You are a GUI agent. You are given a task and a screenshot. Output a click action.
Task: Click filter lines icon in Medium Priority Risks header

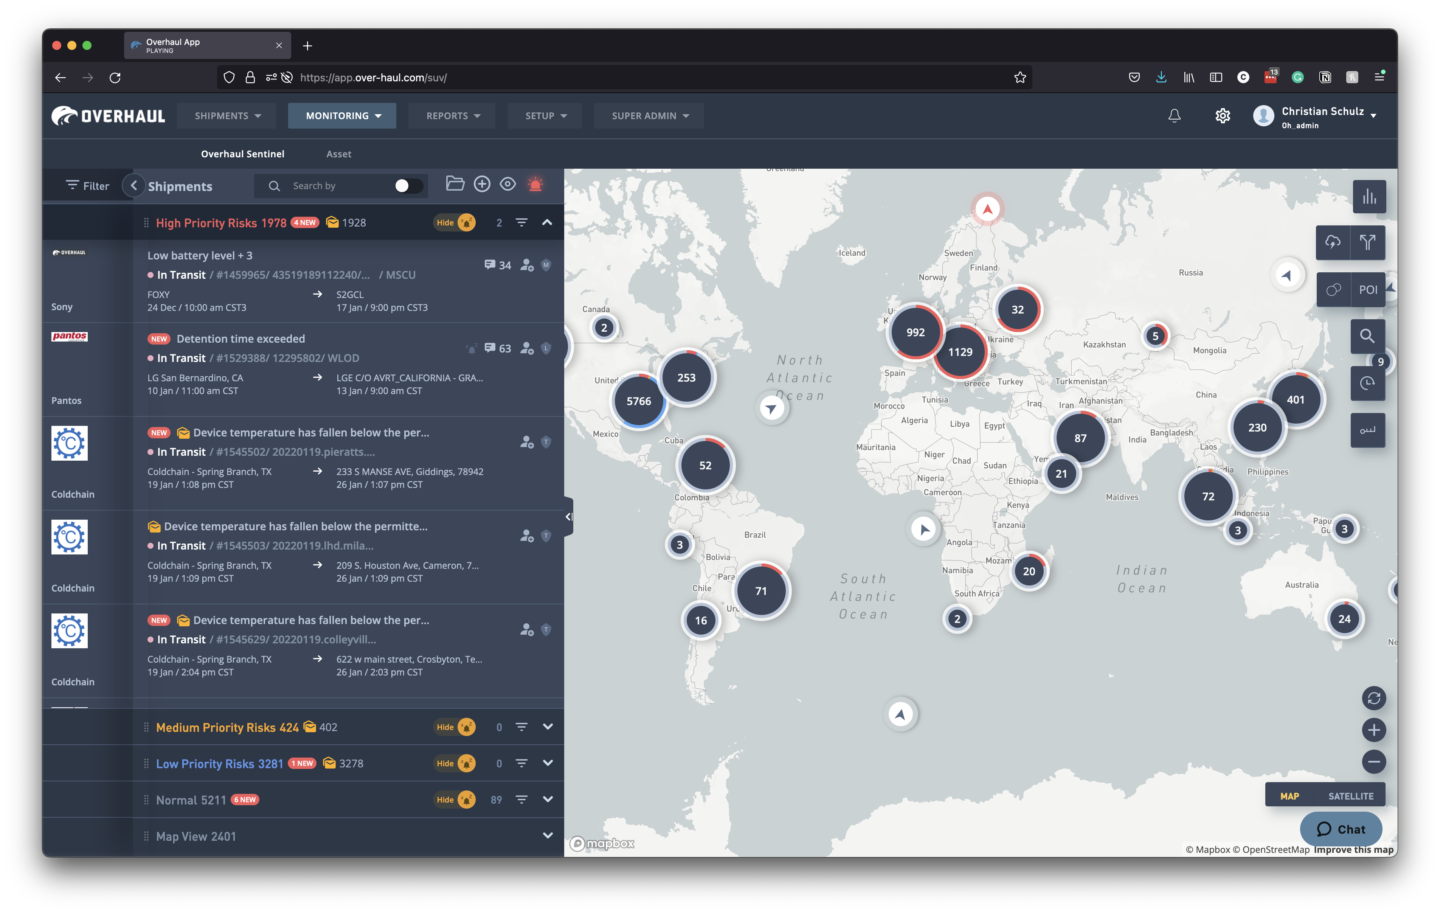(x=521, y=727)
